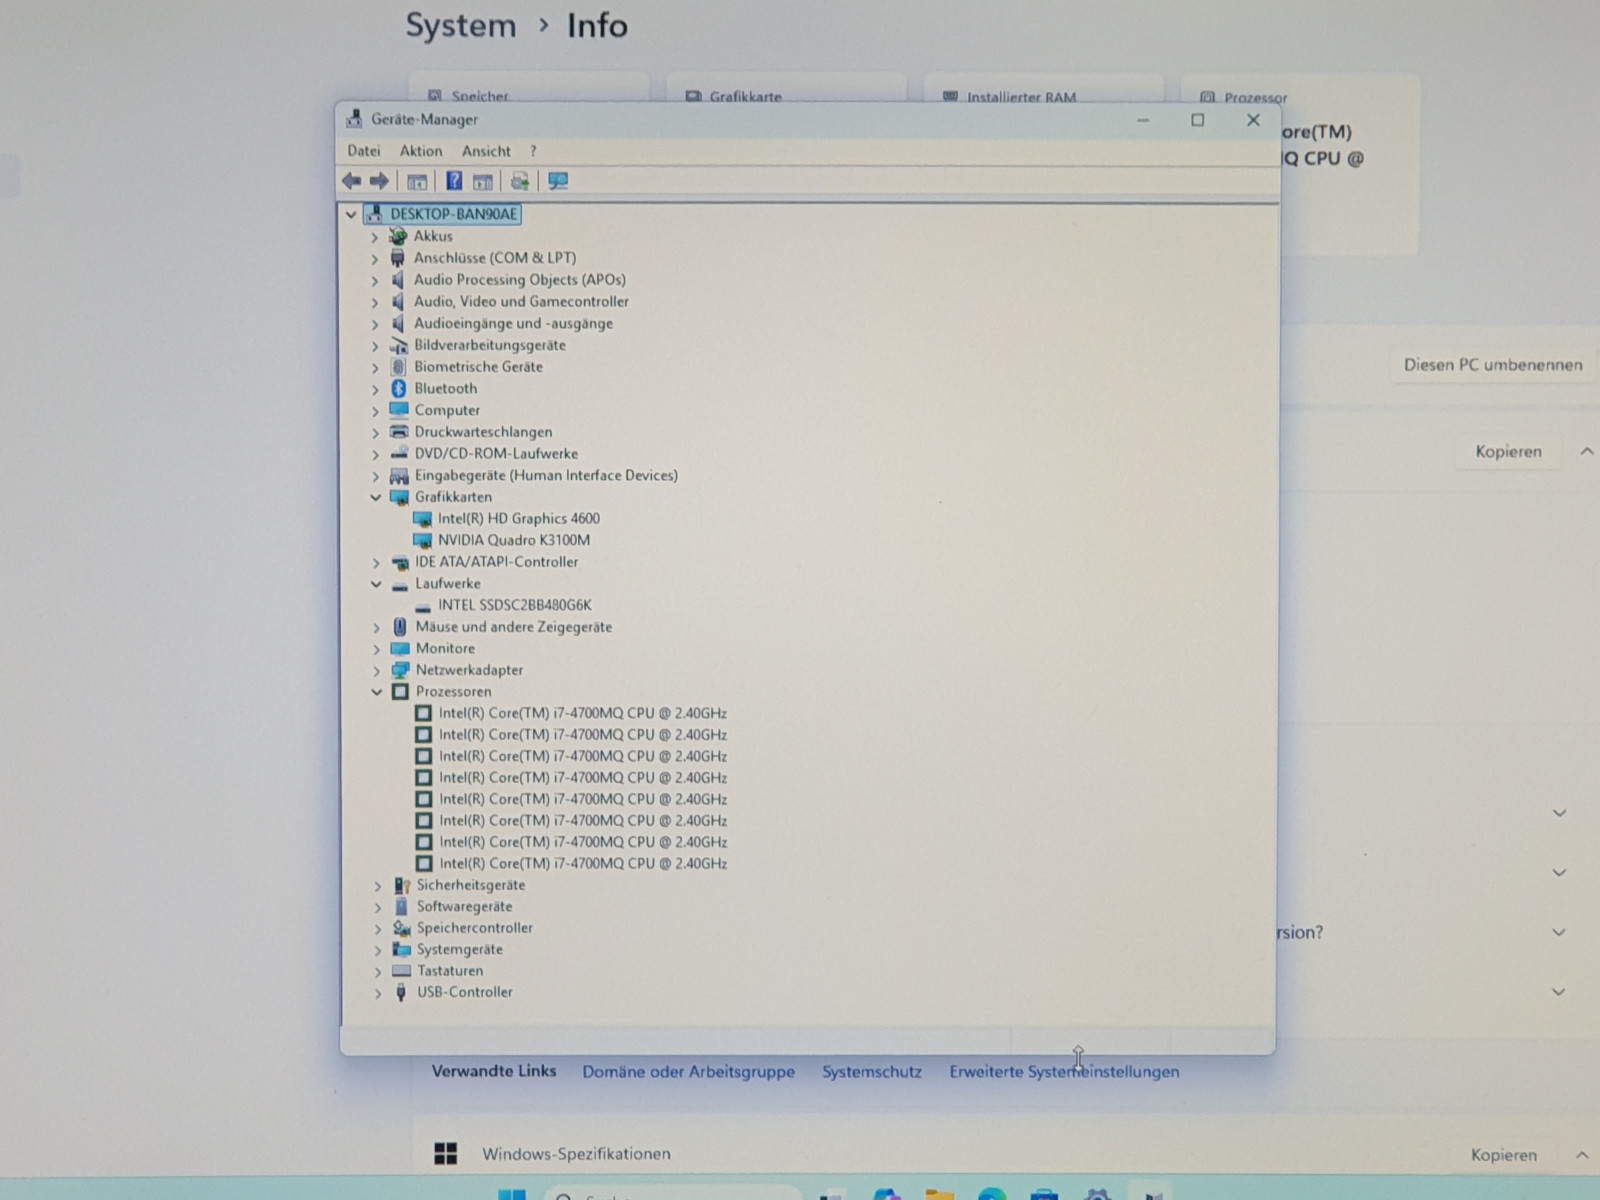The height and width of the screenshot is (1200, 1600).
Task: Expand the Akkus category
Action: tap(375, 237)
